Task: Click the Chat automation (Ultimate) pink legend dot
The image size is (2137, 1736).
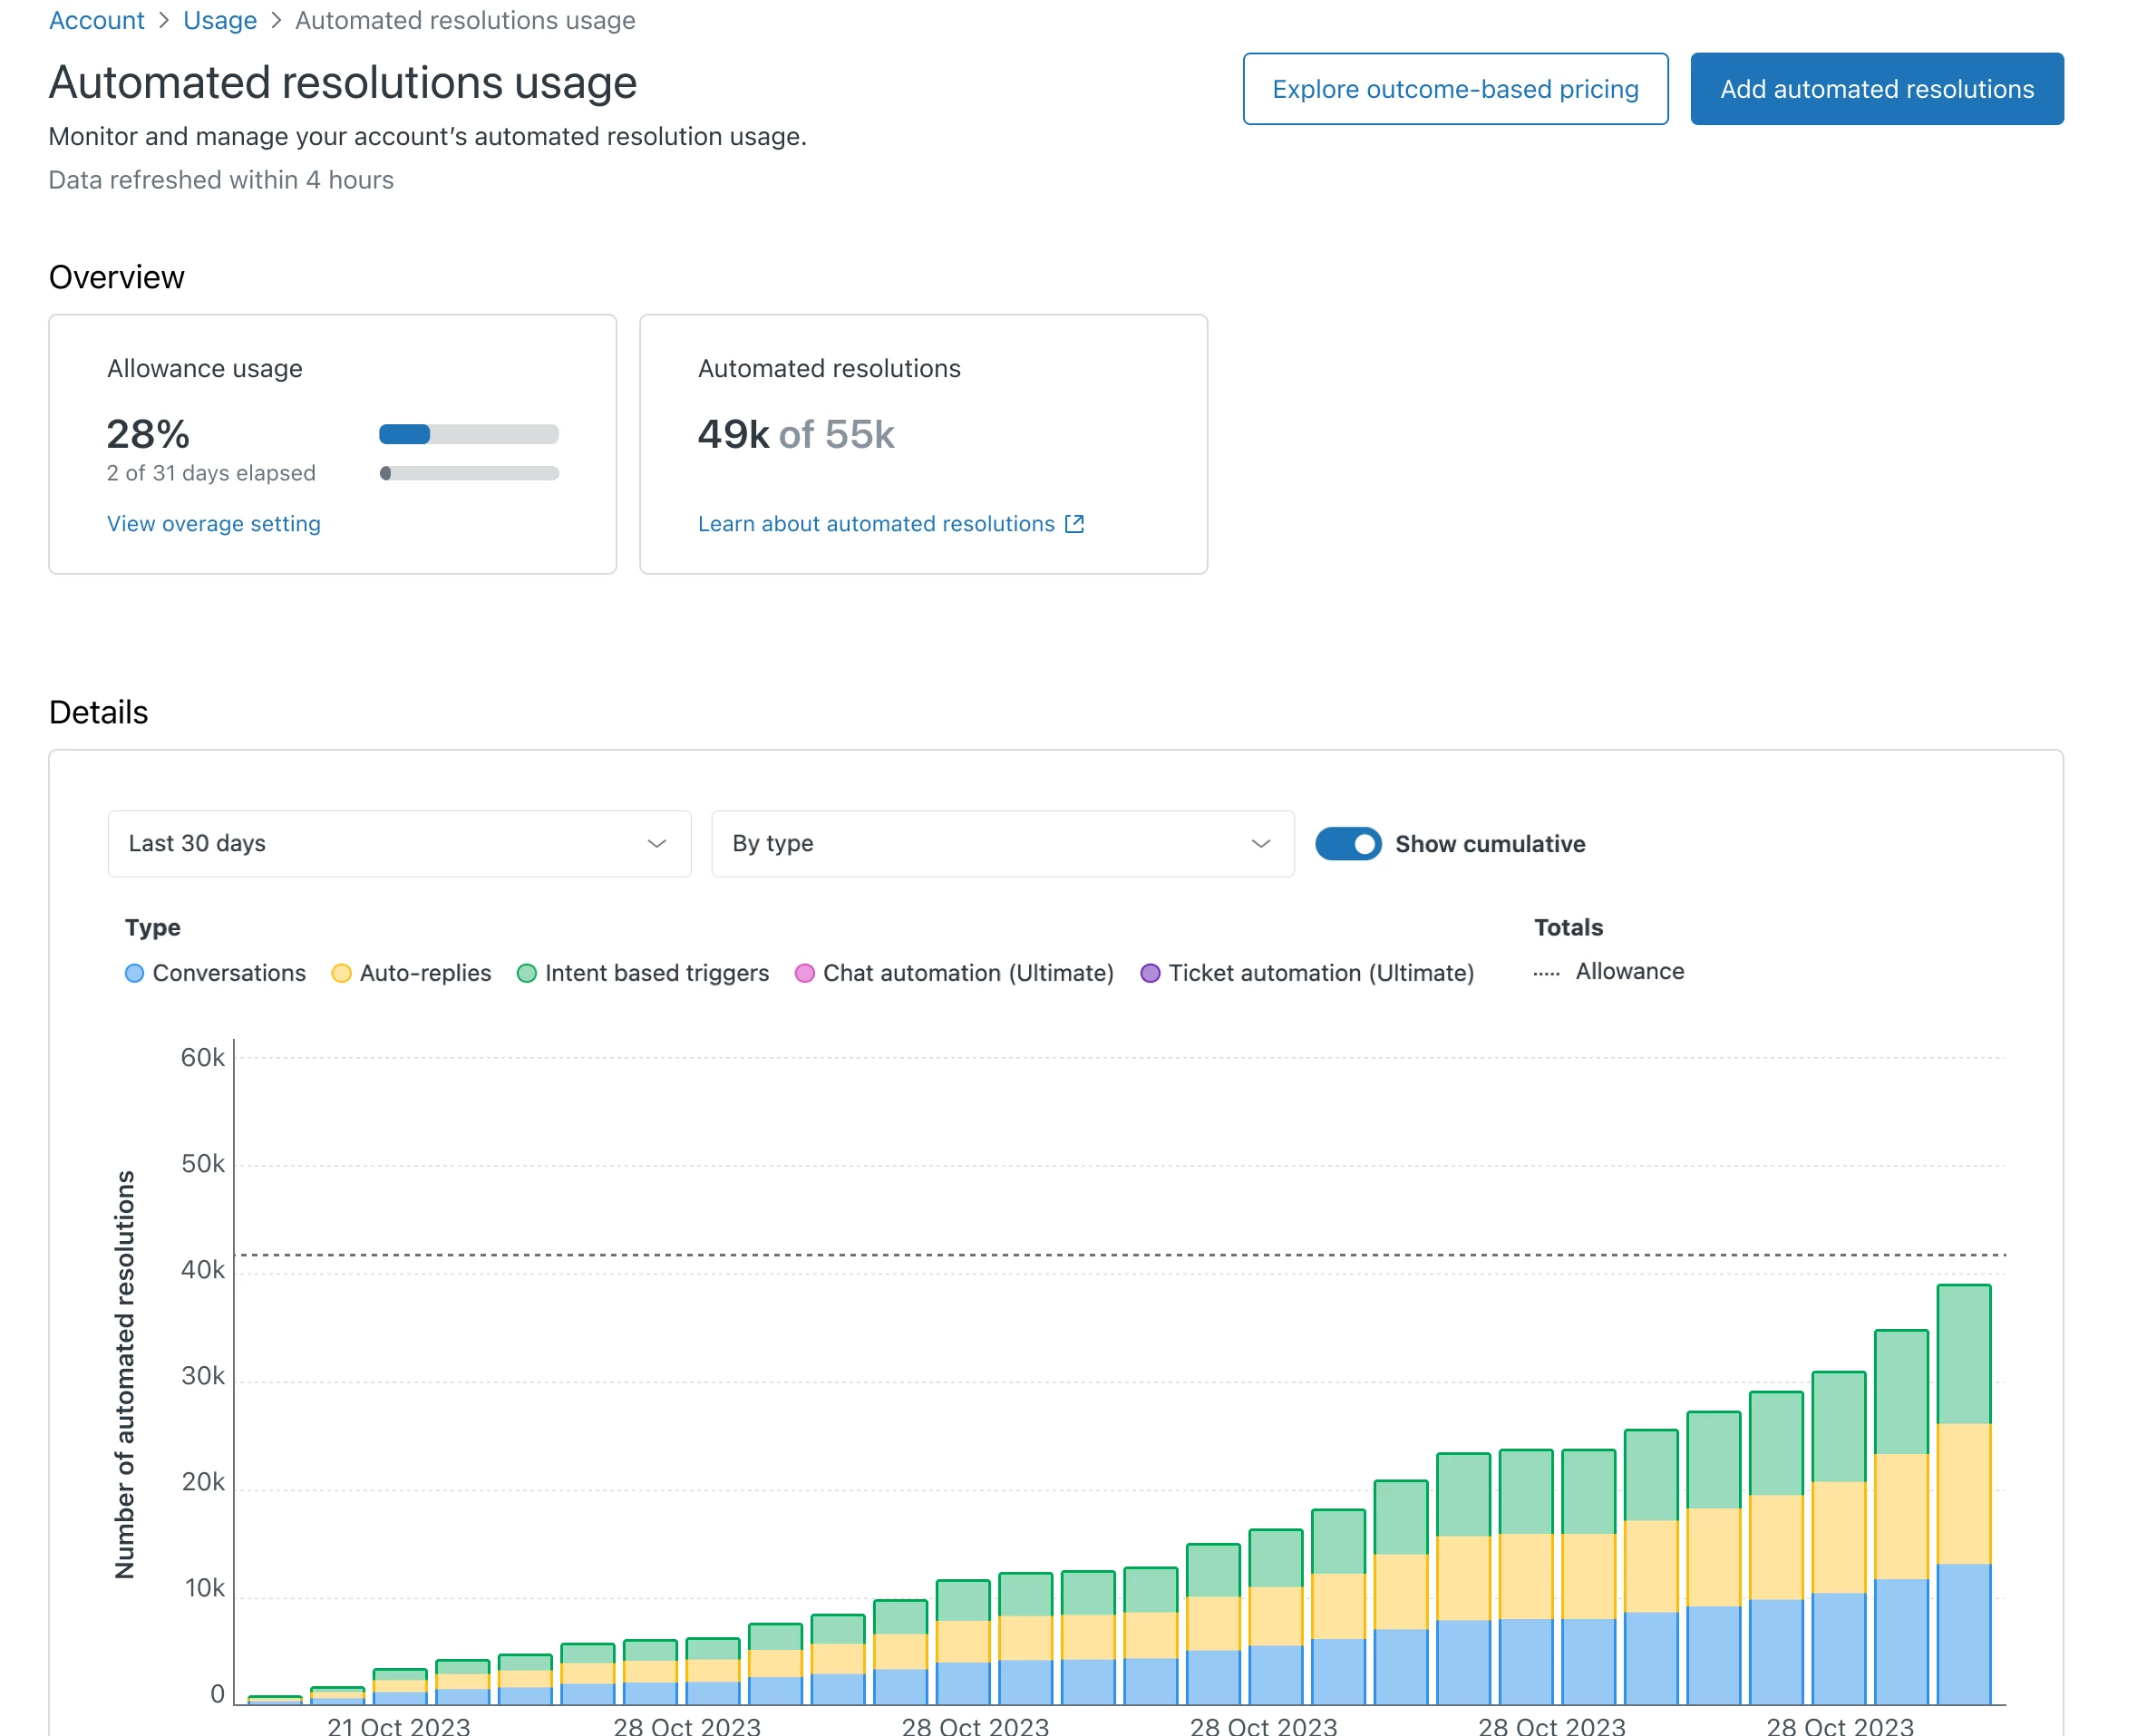Action: coord(804,973)
